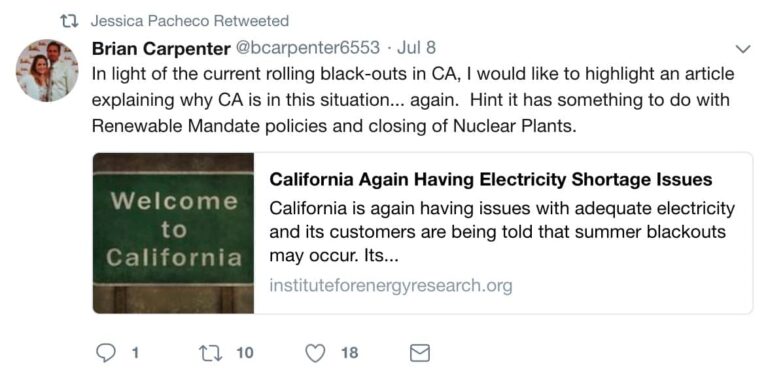This screenshot has height=375, width=768.
Task: Click the tweet body text about black-outs
Action: tap(413, 100)
